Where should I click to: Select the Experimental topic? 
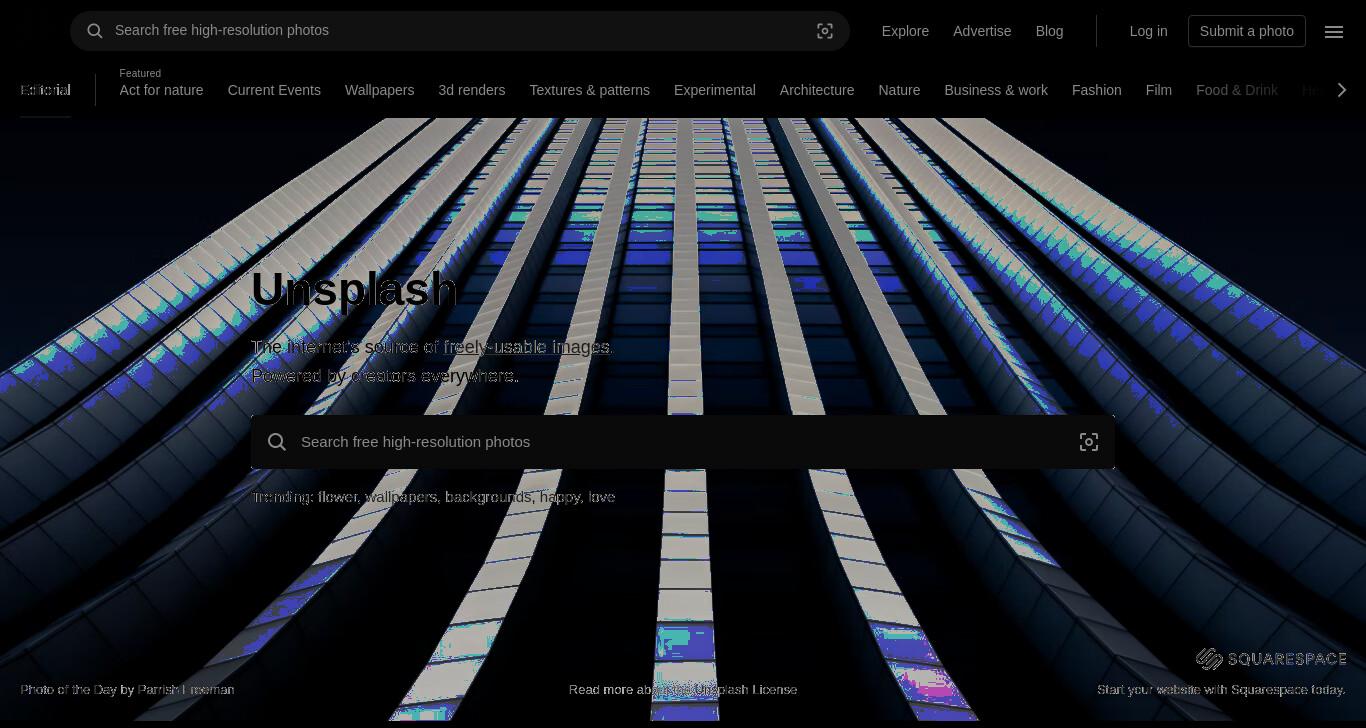coord(714,90)
